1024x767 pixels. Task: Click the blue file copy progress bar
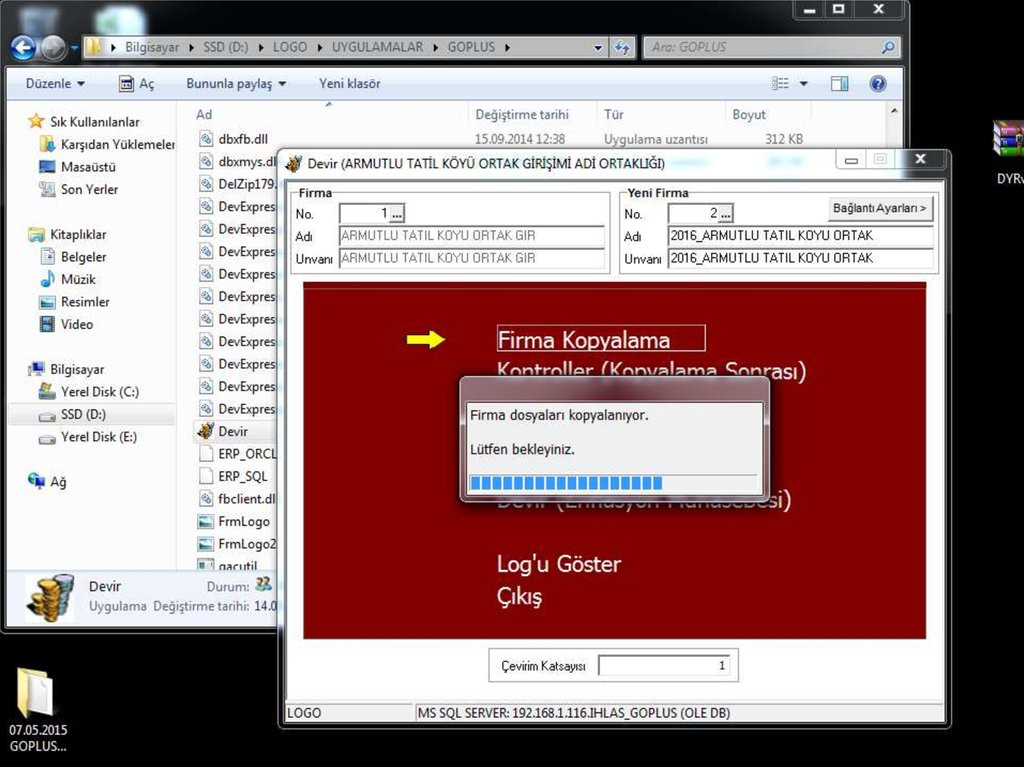[x=566, y=484]
